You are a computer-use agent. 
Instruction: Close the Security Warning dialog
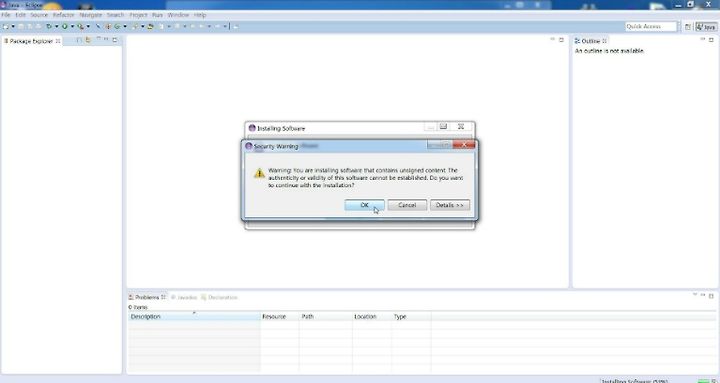click(x=464, y=145)
